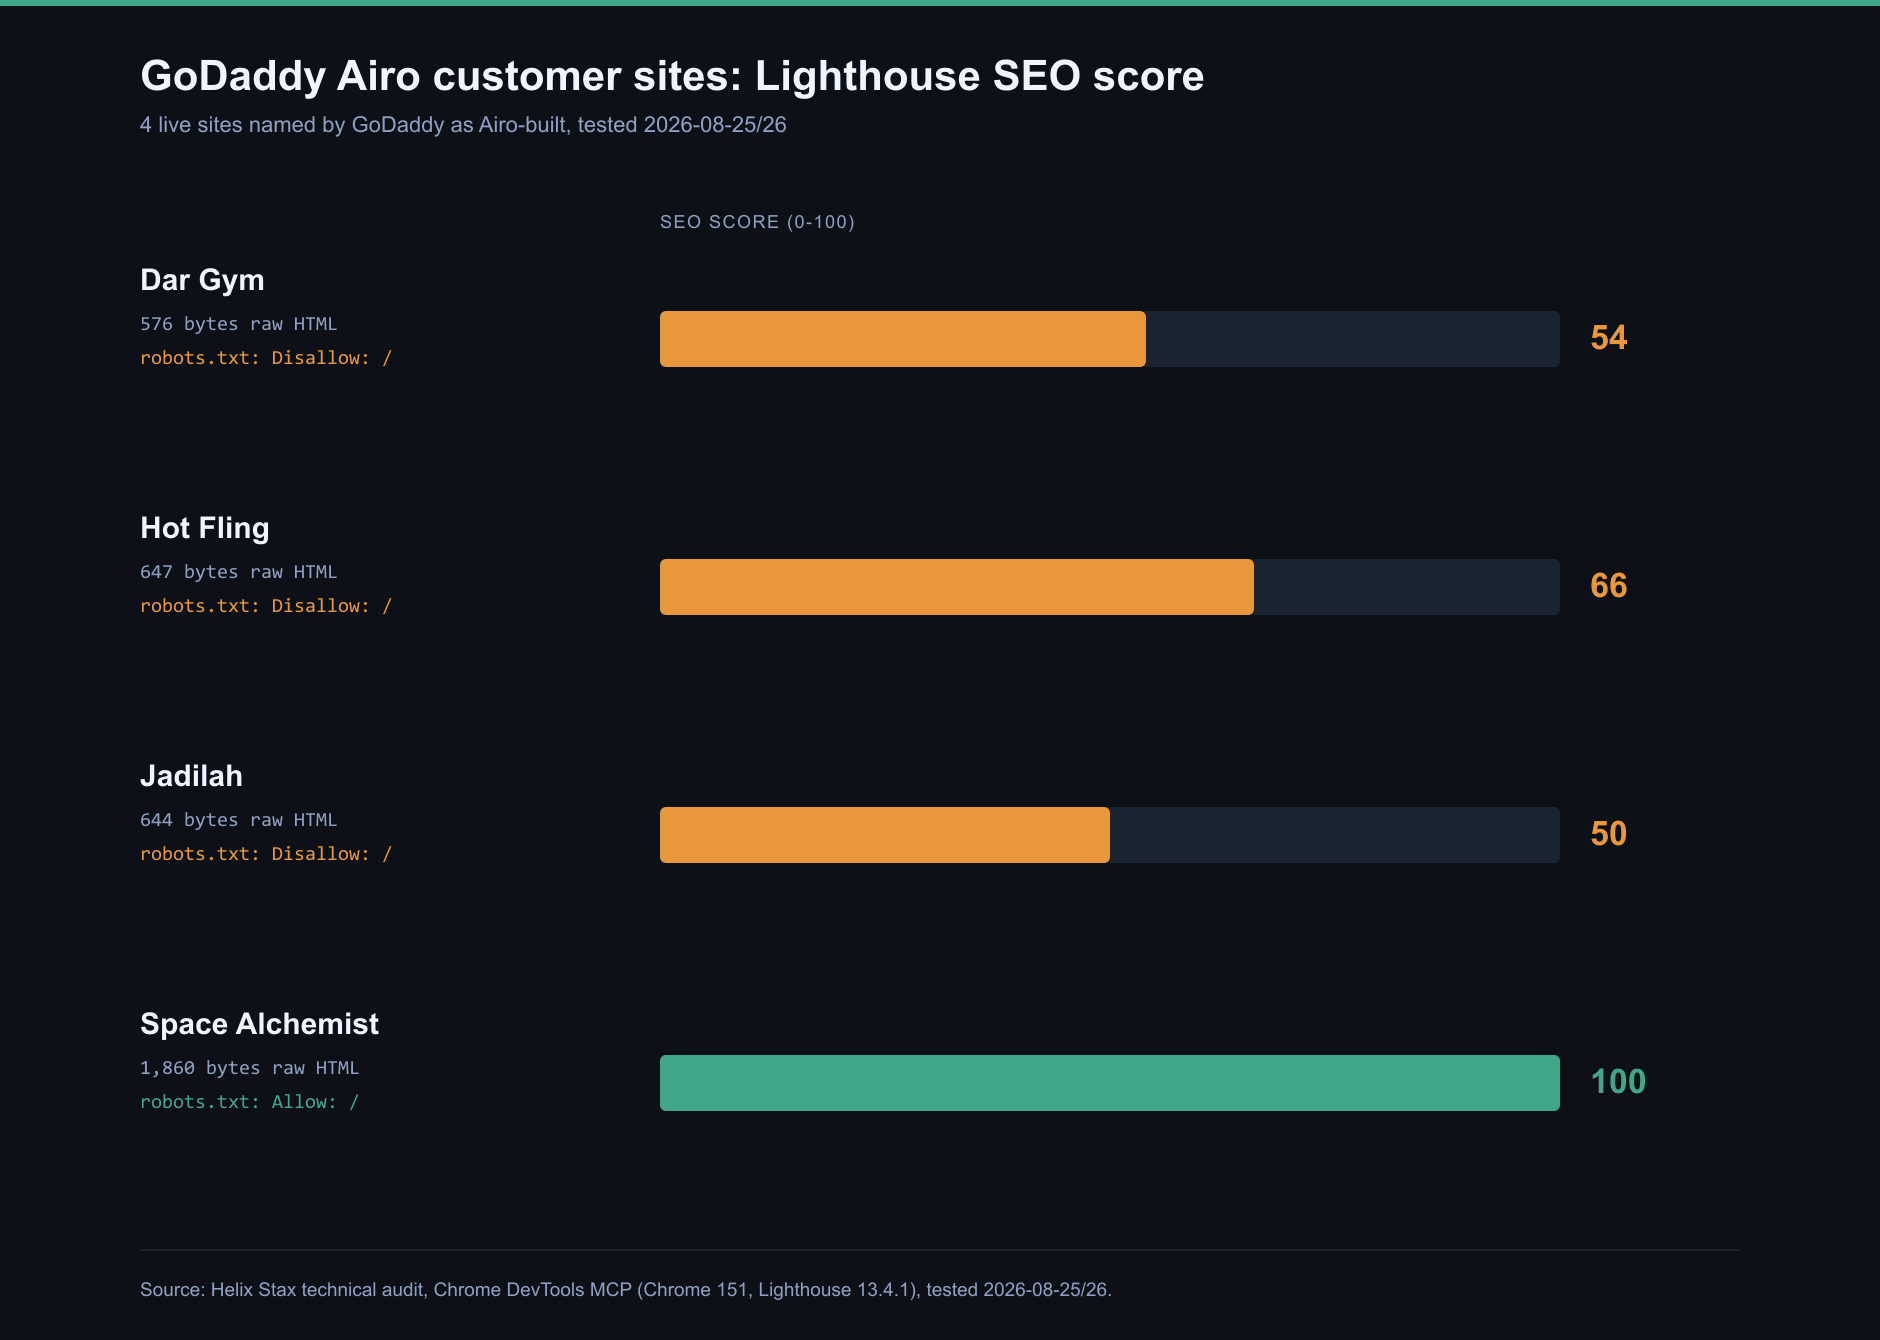Viewport: 1880px width, 1340px height.
Task: Click the 'robots.txt: Allow: /' line
Action: 250,1102
